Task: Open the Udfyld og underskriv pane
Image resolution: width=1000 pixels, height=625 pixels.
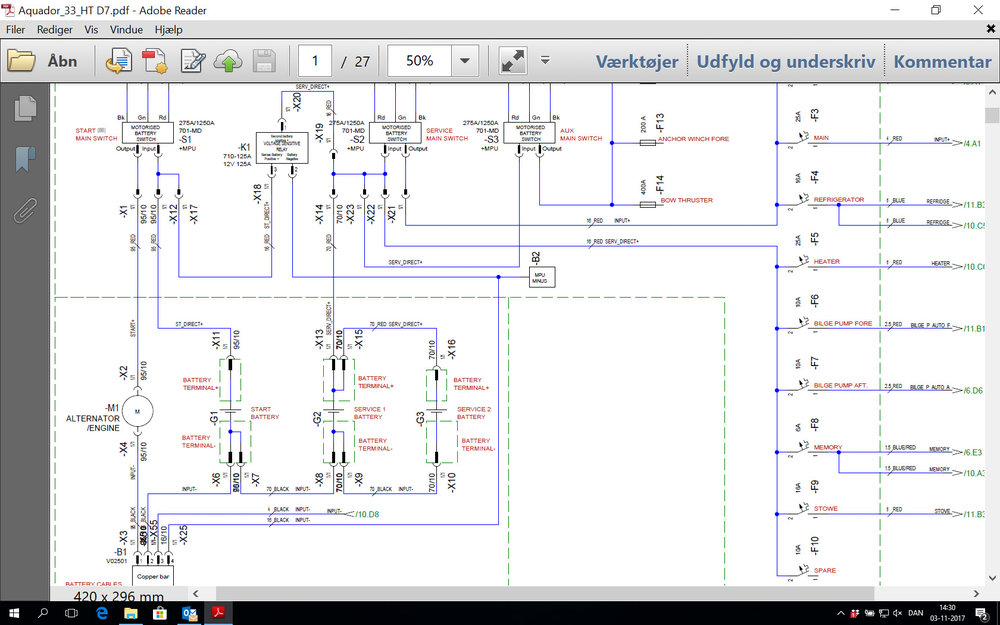Action: pos(786,61)
